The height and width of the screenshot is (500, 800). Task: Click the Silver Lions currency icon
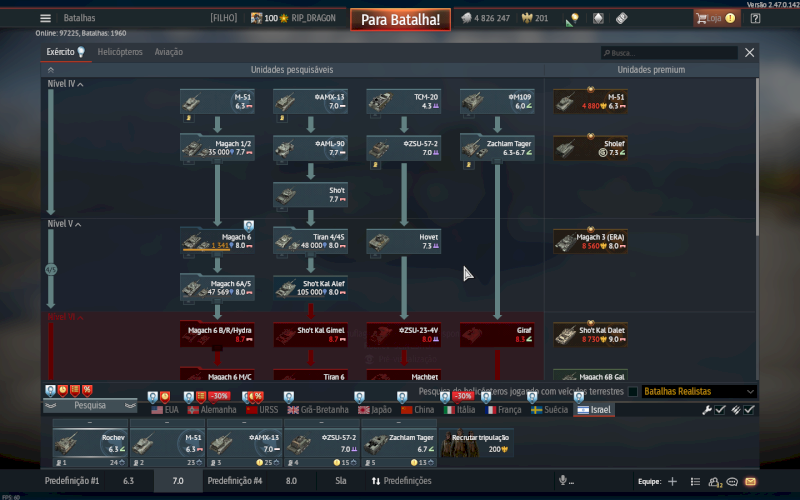point(467,18)
